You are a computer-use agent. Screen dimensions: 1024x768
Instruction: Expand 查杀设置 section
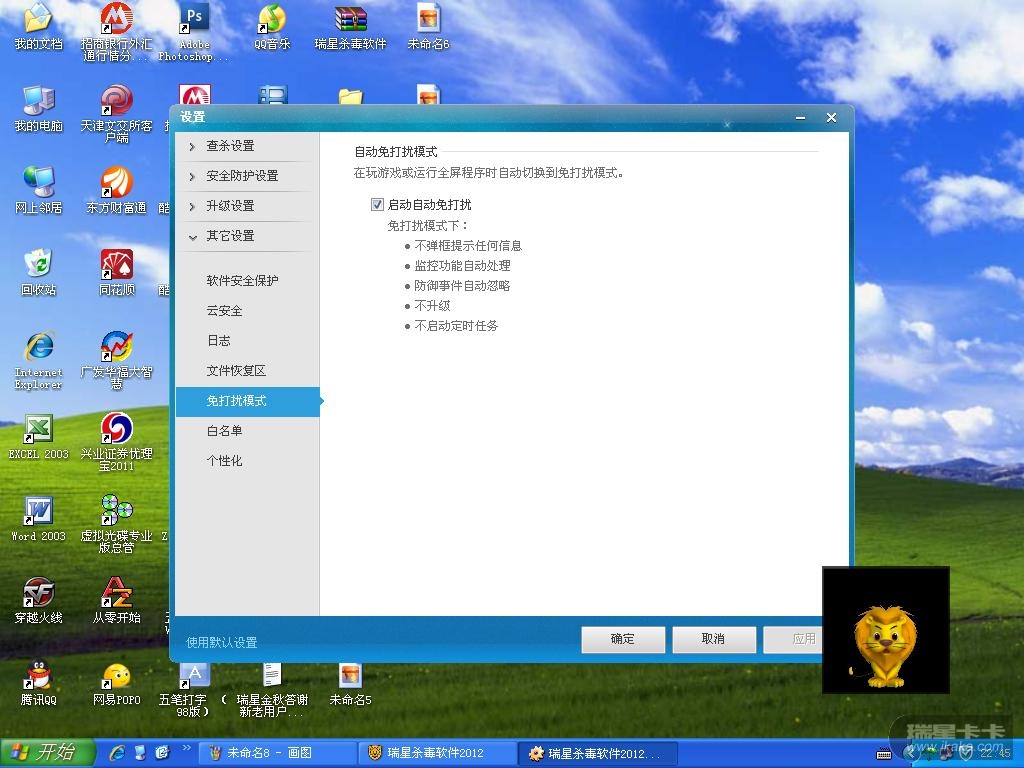pyautogui.click(x=248, y=146)
